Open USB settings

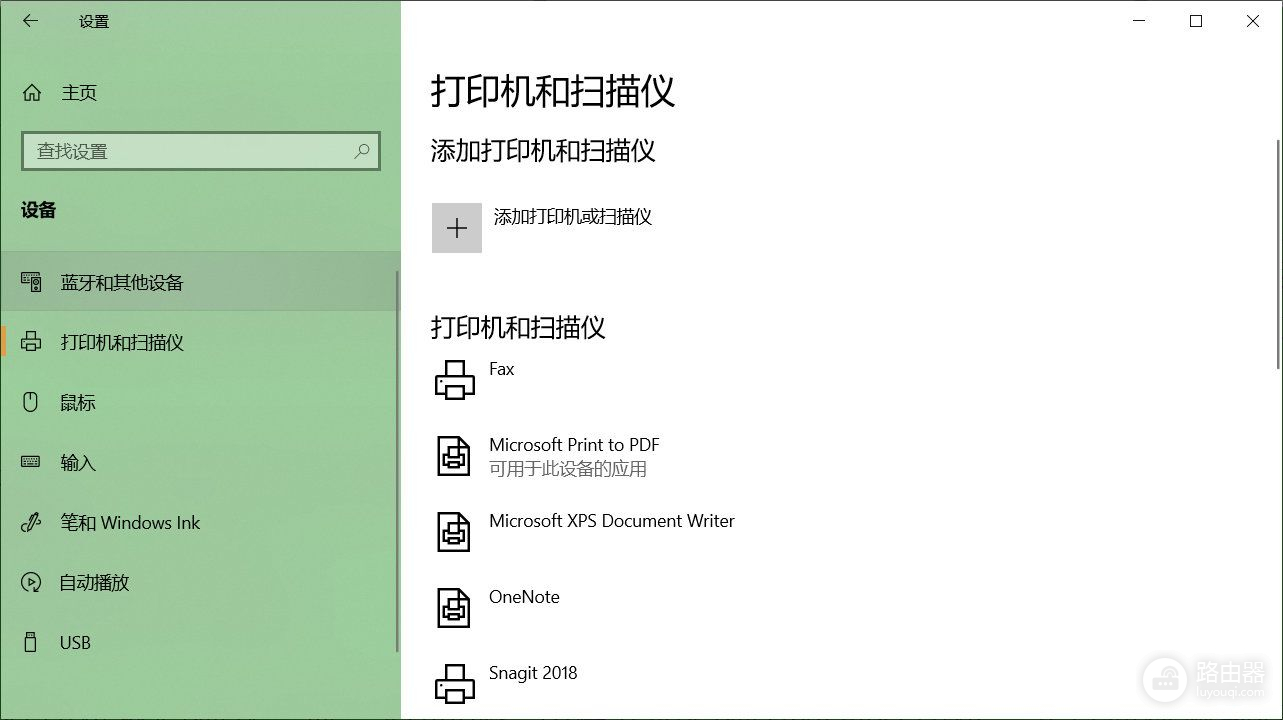point(200,642)
